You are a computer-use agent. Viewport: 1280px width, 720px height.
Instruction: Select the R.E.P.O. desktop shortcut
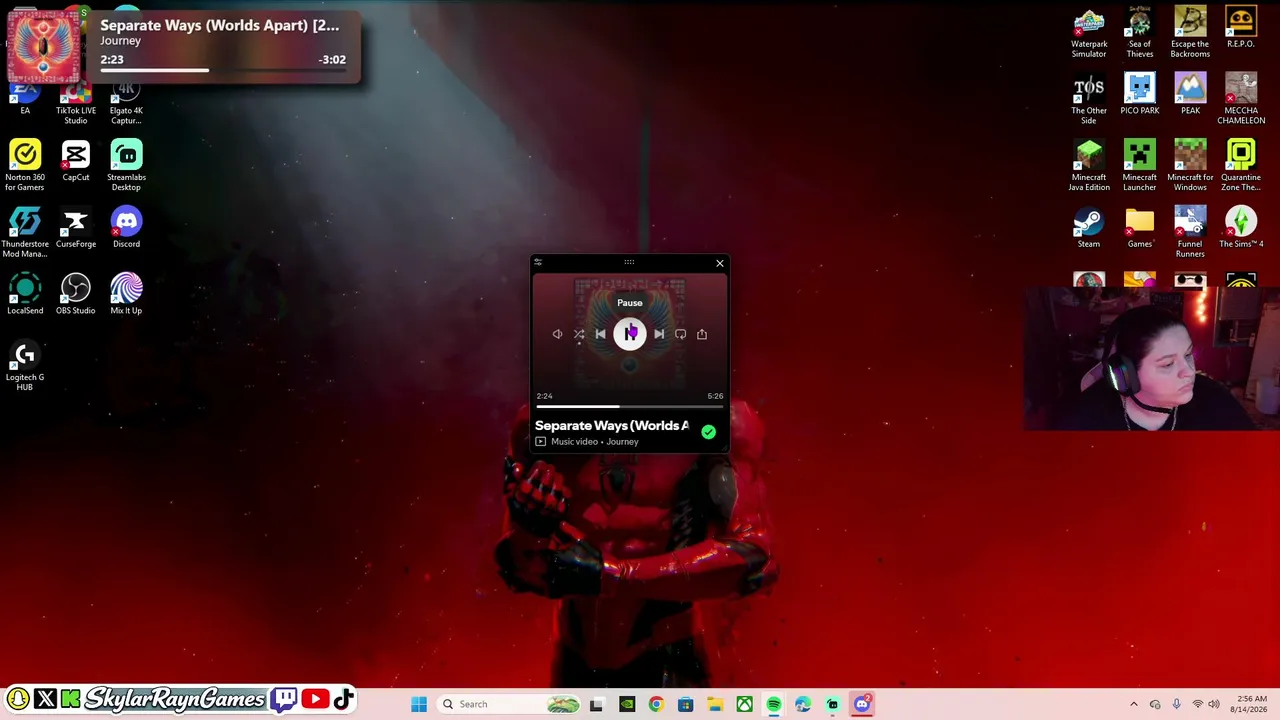(x=1241, y=28)
